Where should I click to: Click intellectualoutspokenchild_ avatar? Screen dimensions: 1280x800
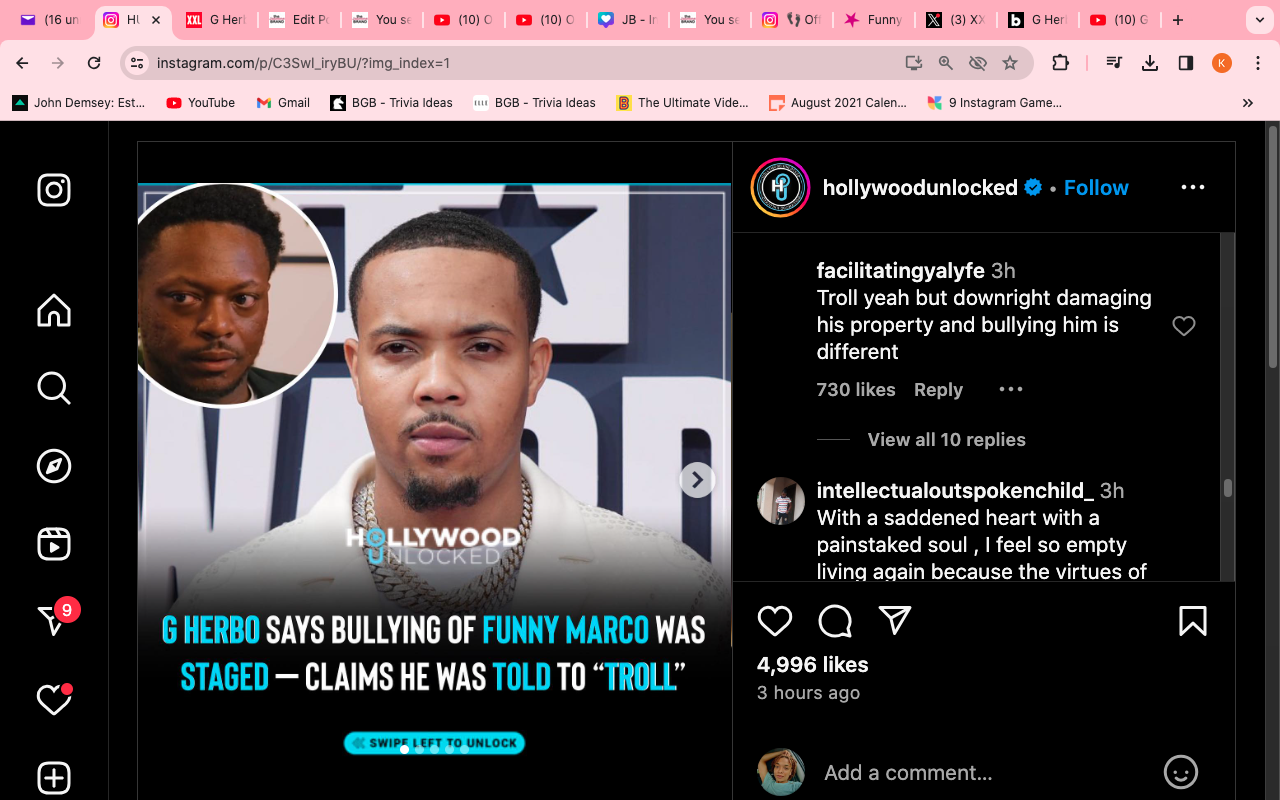pos(780,500)
